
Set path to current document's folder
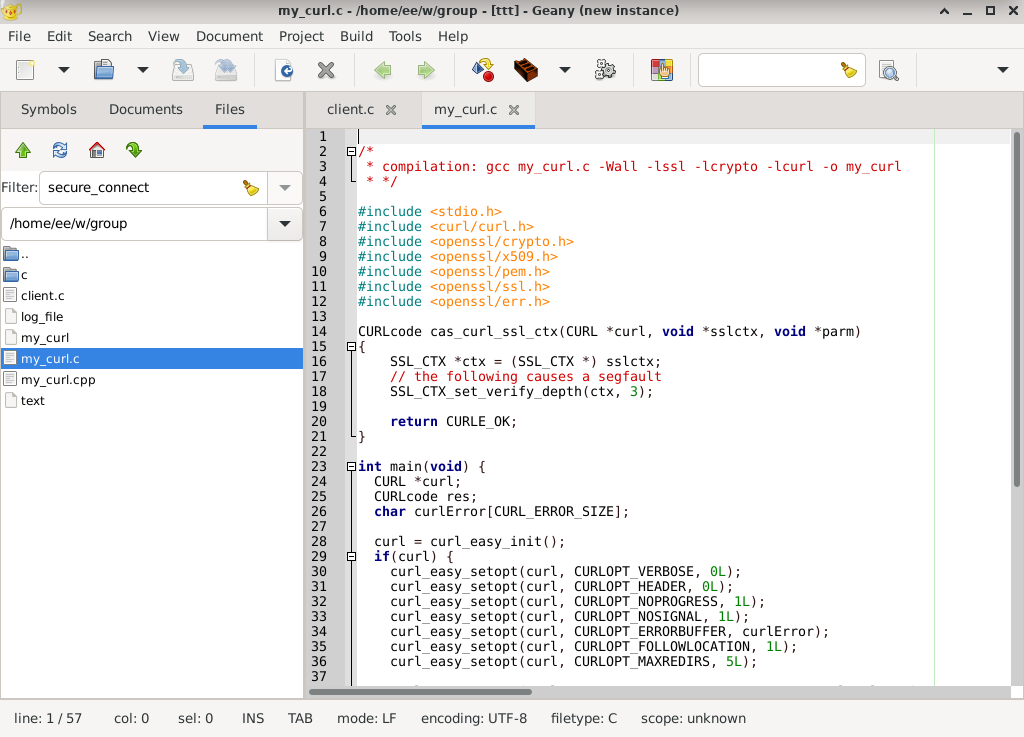point(134,150)
